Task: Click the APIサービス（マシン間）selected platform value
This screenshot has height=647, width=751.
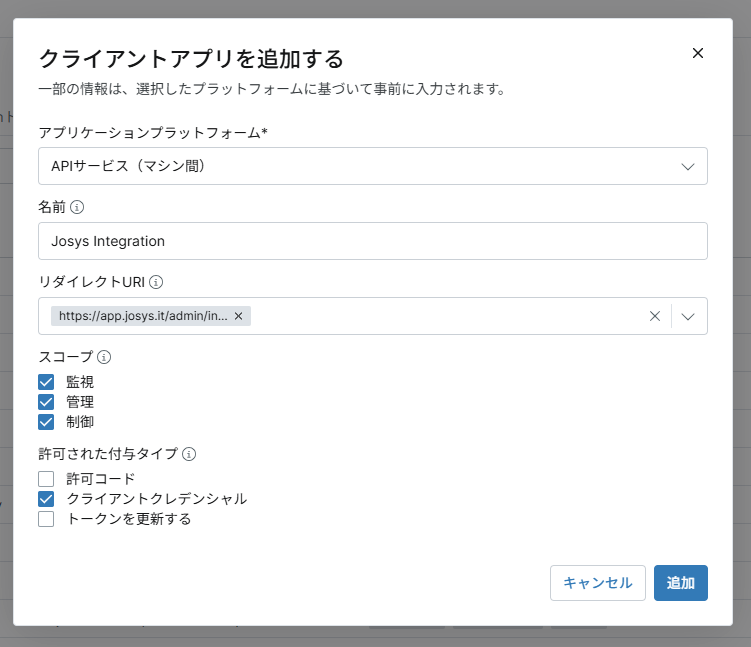Action: (x=128, y=167)
